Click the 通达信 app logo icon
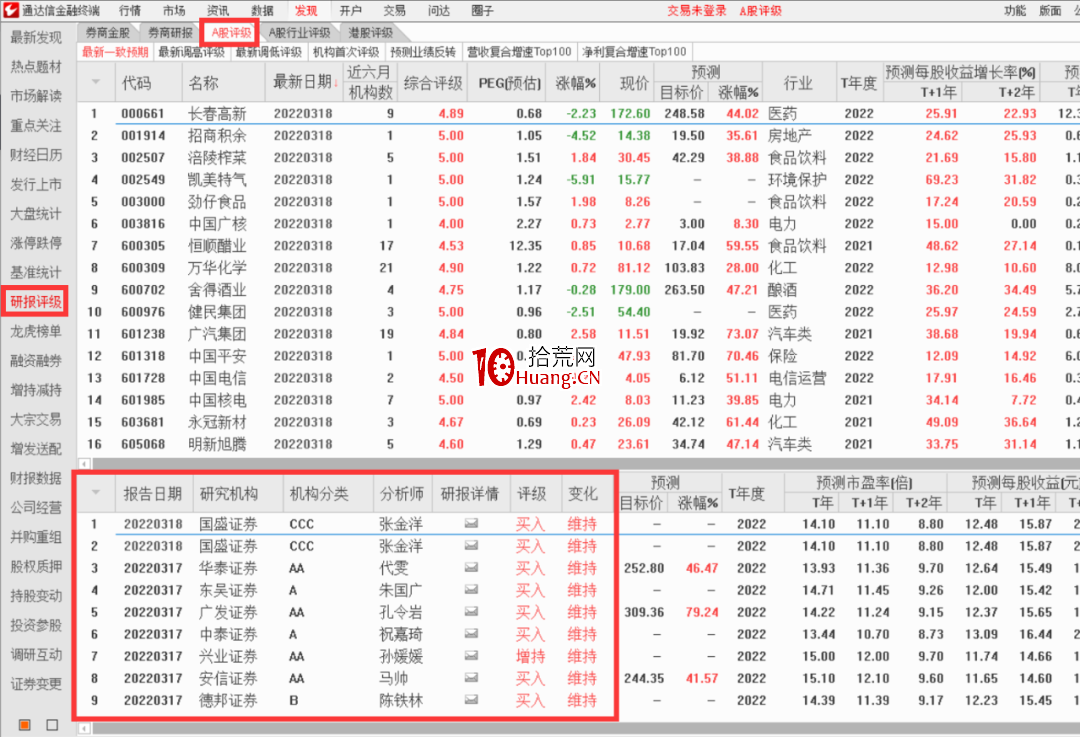 10,10
